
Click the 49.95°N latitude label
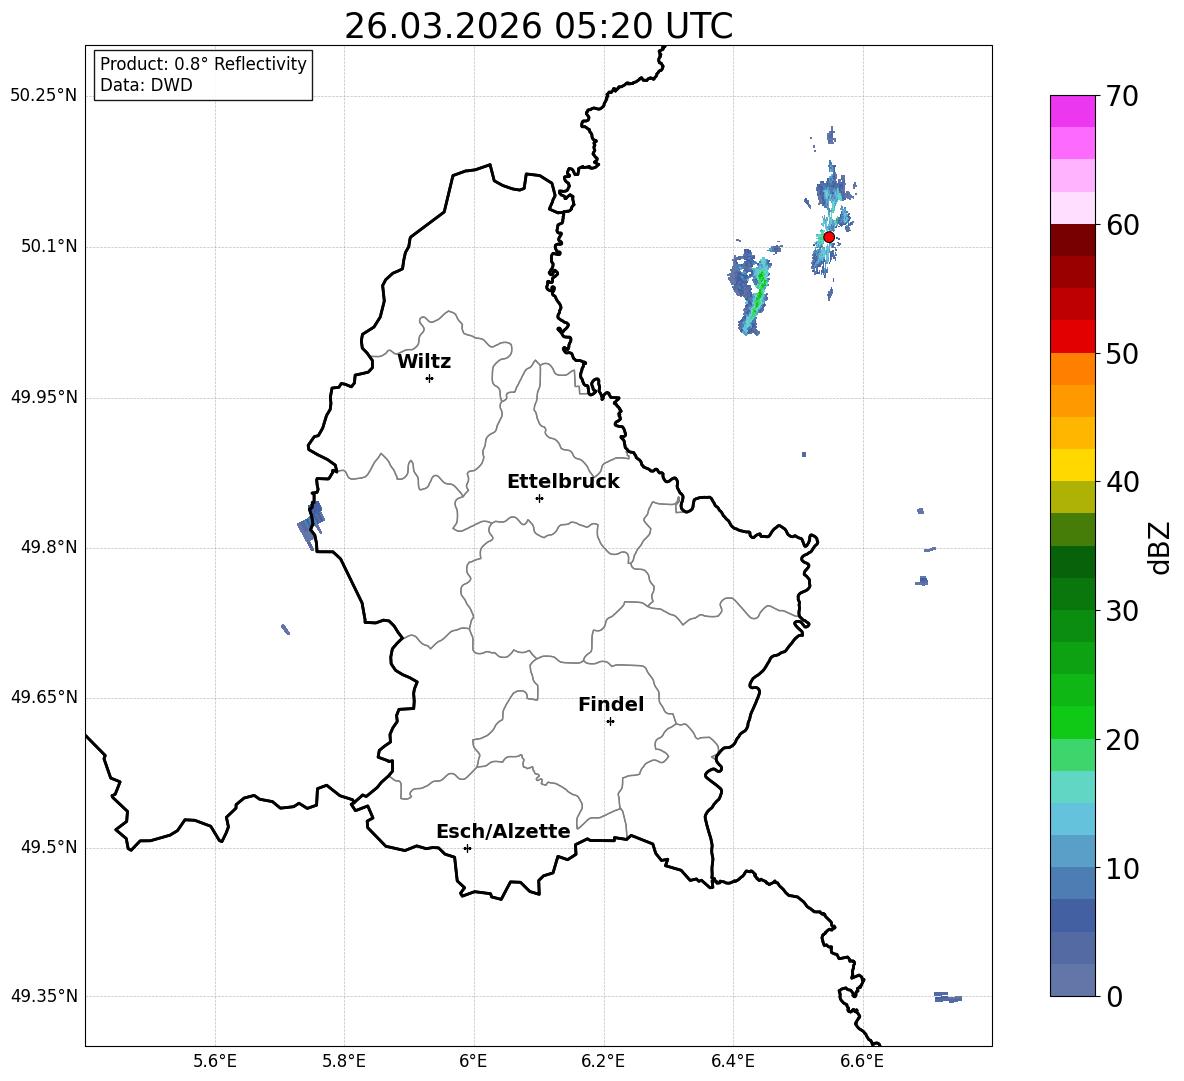coord(44,397)
